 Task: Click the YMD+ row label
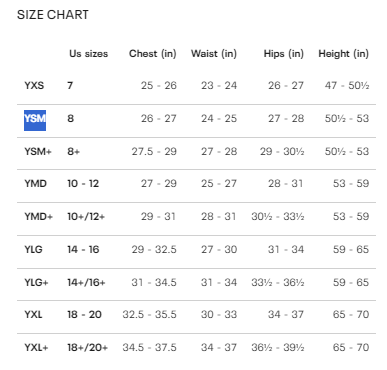pyautogui.click(x=38, y=217)
